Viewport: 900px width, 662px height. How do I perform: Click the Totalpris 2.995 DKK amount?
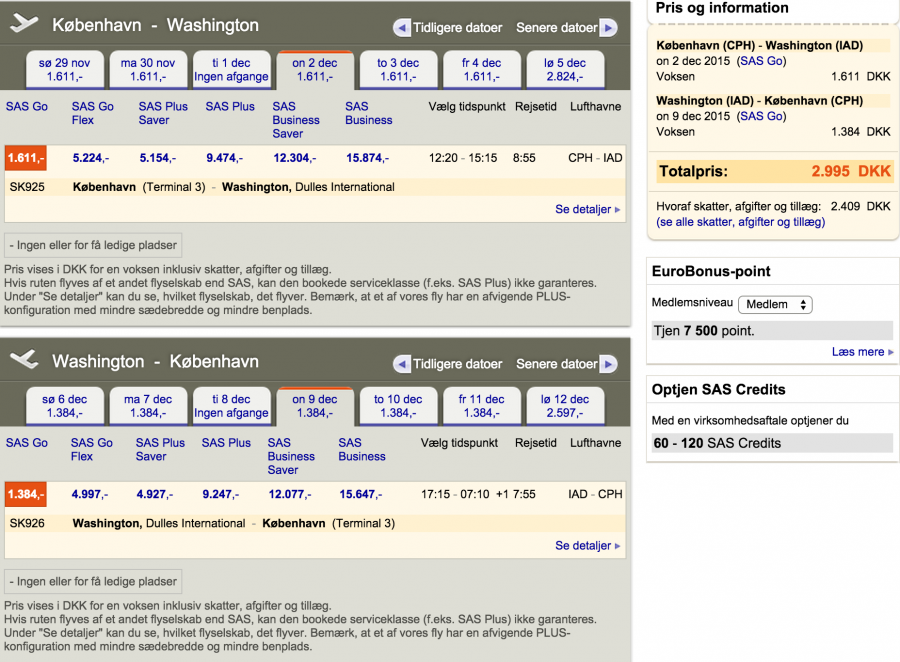coord(851,171)
